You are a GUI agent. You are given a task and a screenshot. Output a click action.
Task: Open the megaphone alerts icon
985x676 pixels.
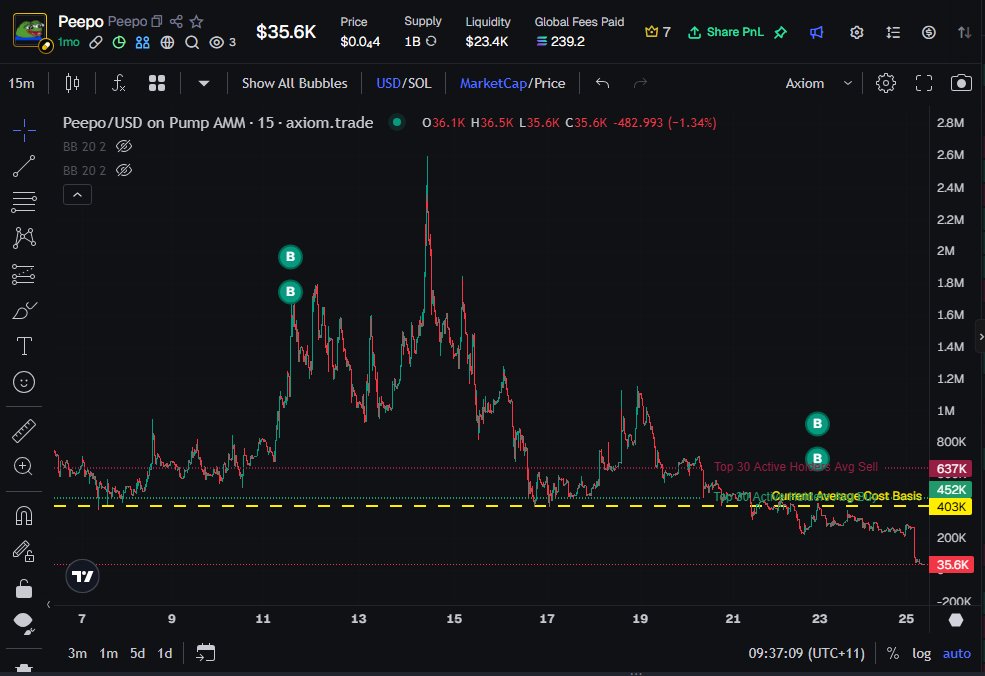pos(816,32)
